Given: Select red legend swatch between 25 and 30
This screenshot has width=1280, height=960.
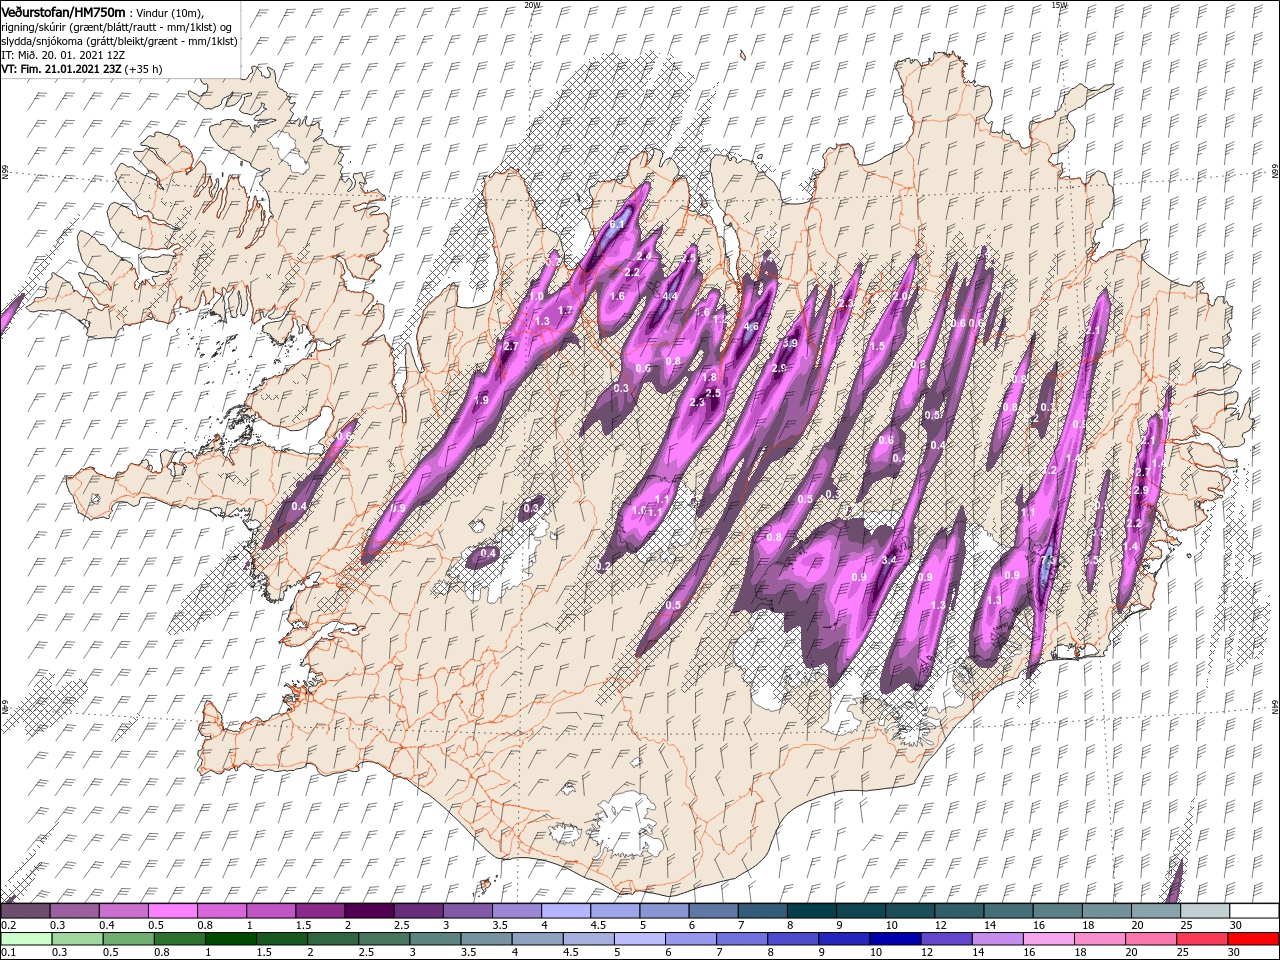Looking at the screenshot, I should coord(1202,939).
